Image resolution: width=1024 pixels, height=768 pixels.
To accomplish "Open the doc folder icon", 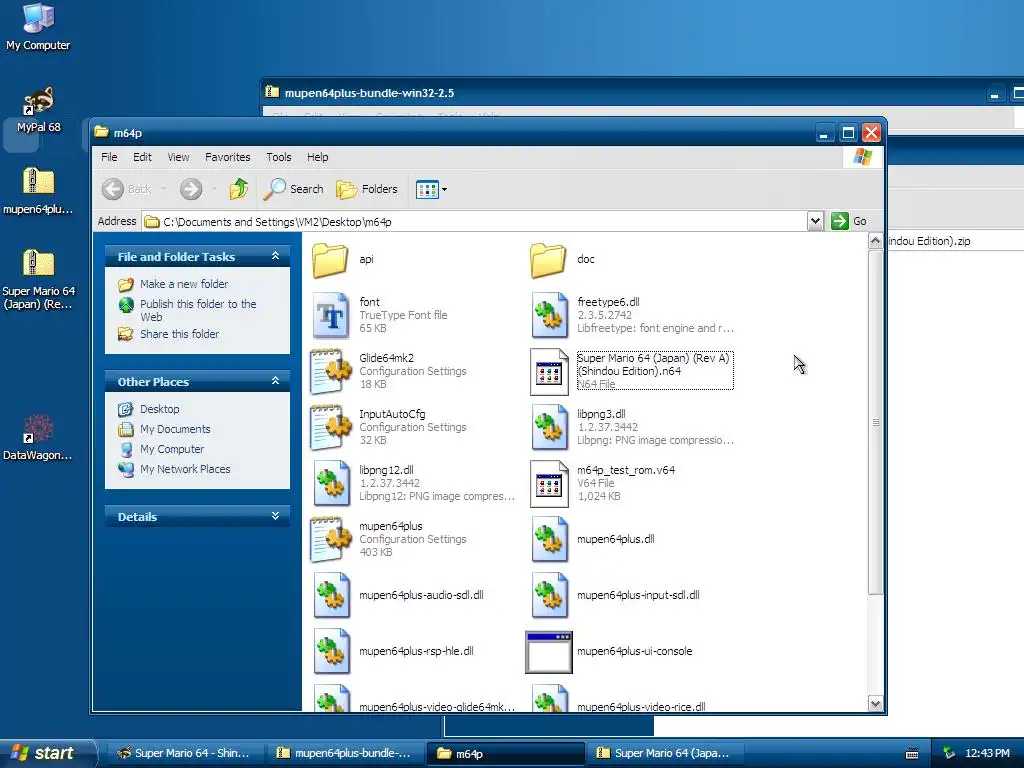I will click(549, 260).
